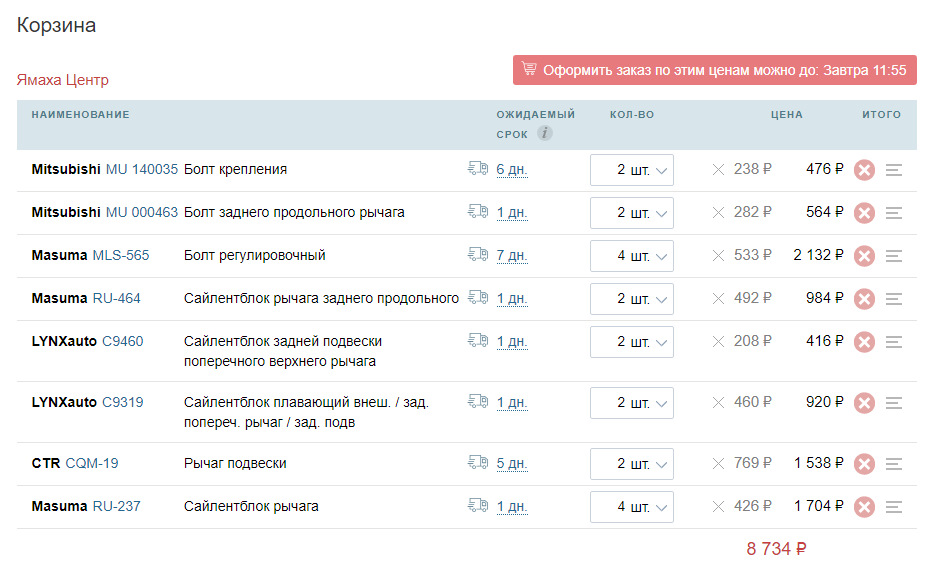The width and height of the screenshot is (930, 569).
Task: Click 1 дн. delivery term for RU-237
Action: [512, 507]
